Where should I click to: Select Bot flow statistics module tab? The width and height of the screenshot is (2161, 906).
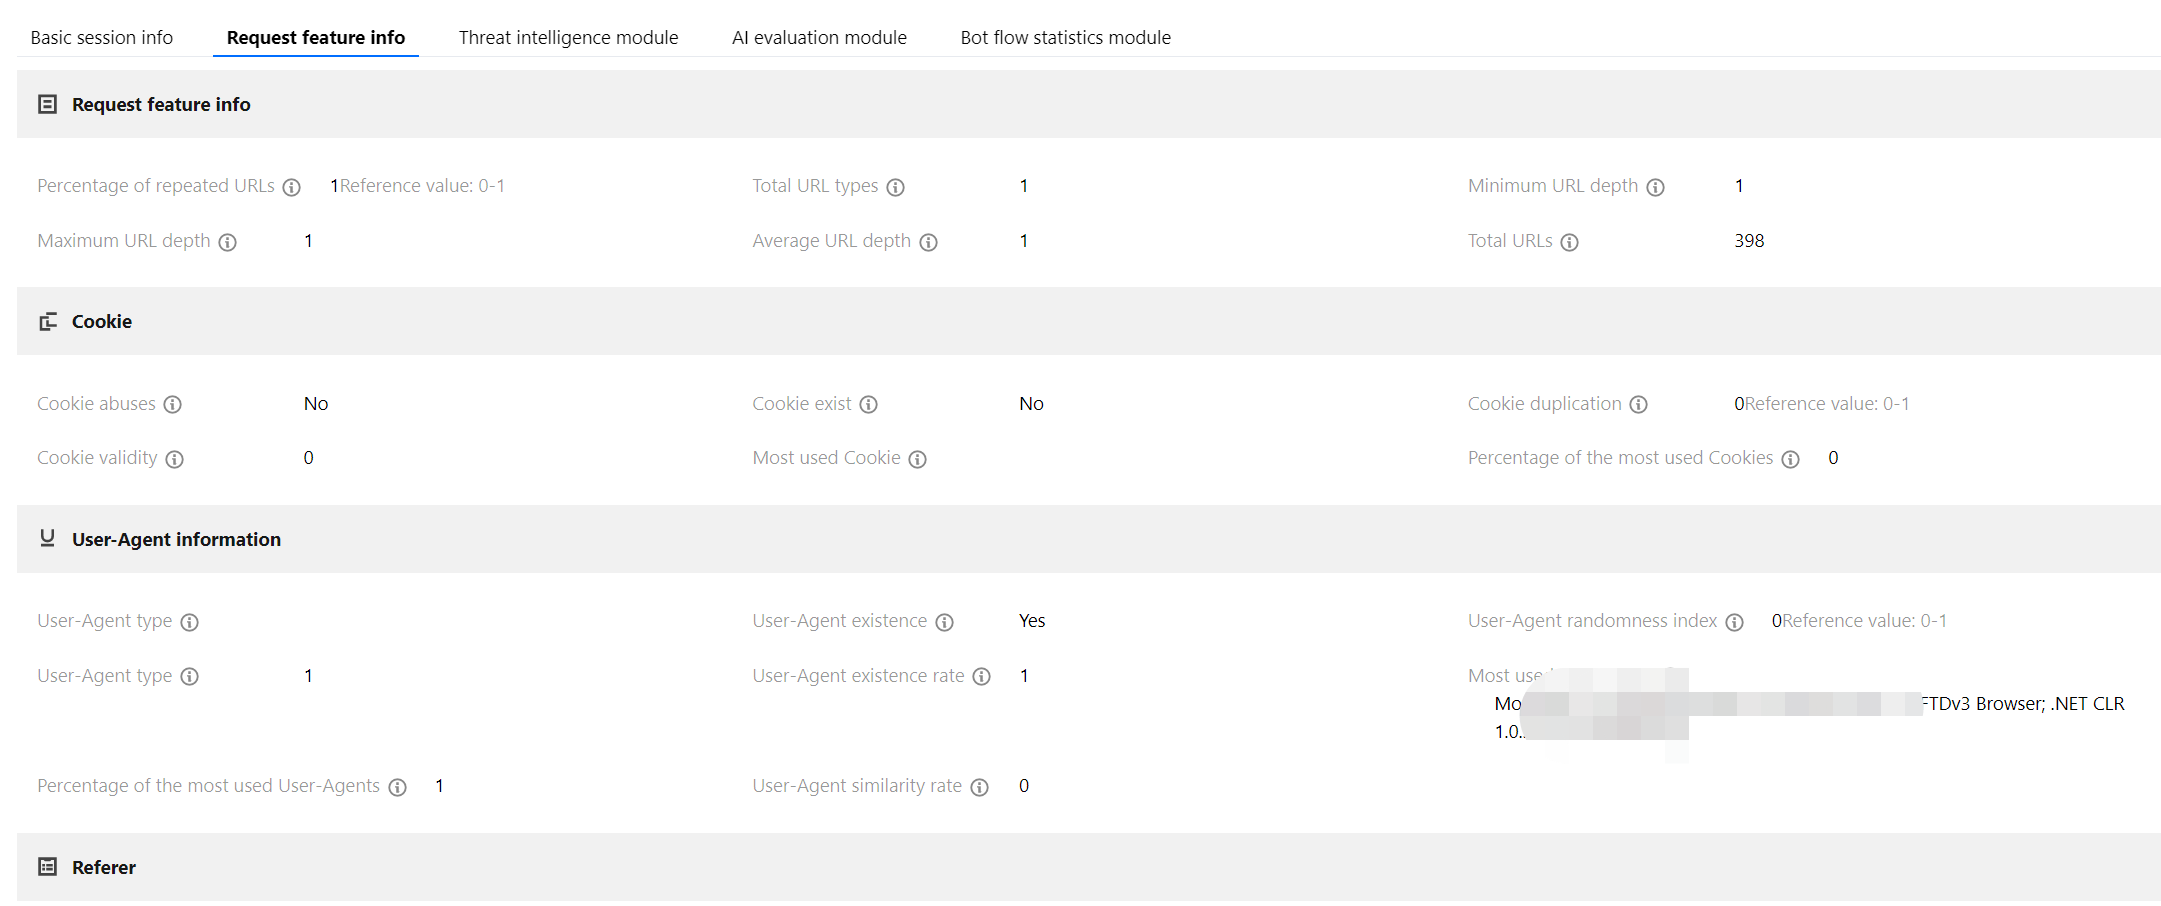point(1065,38)
